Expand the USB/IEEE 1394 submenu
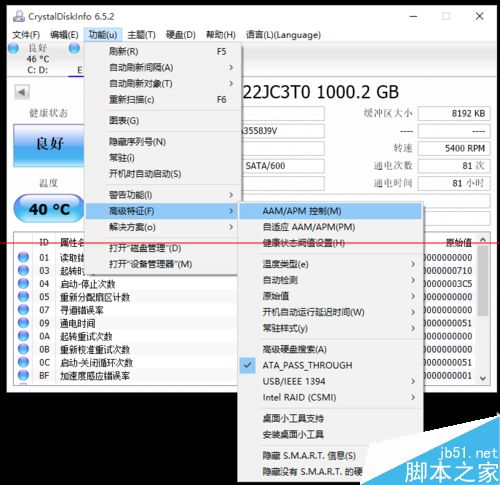The width and height of the screenshot is (500, 485). pos(330,381)
